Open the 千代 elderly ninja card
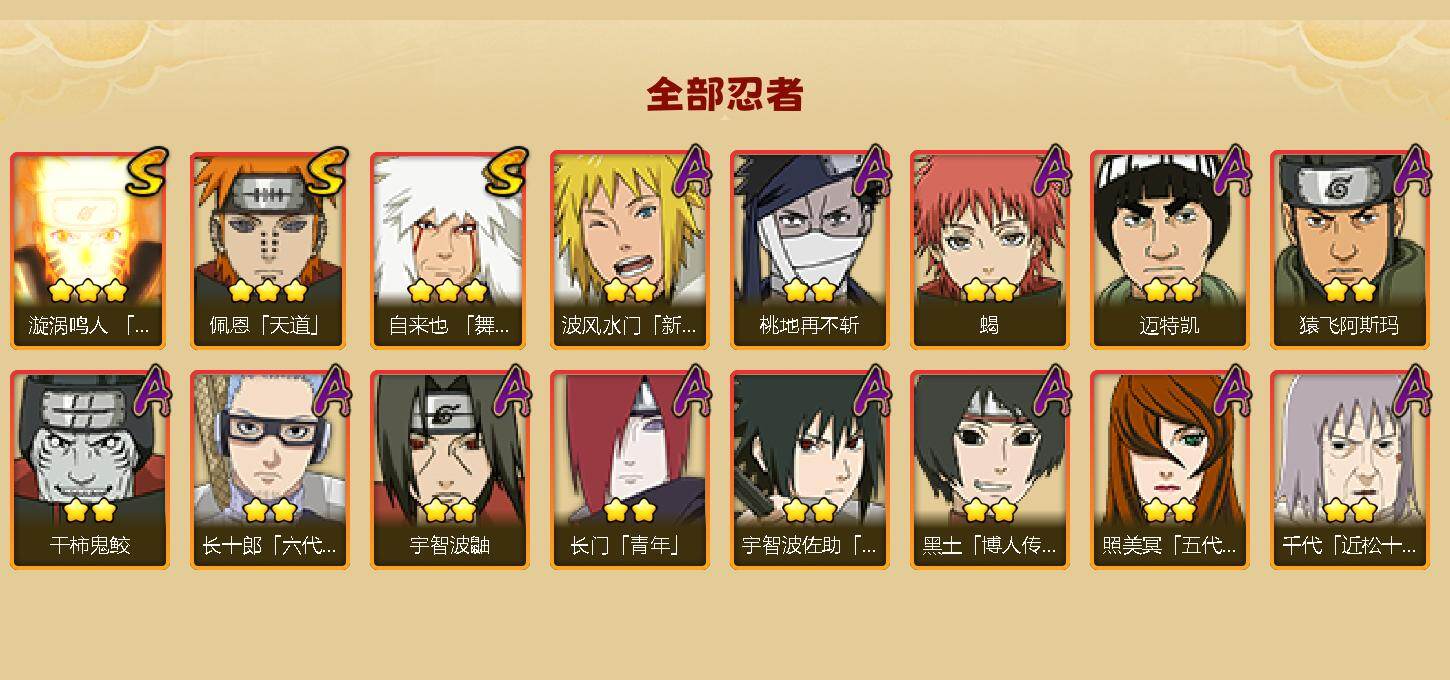The width and height of the screenshot is (1450, 680). [1349, 470]
